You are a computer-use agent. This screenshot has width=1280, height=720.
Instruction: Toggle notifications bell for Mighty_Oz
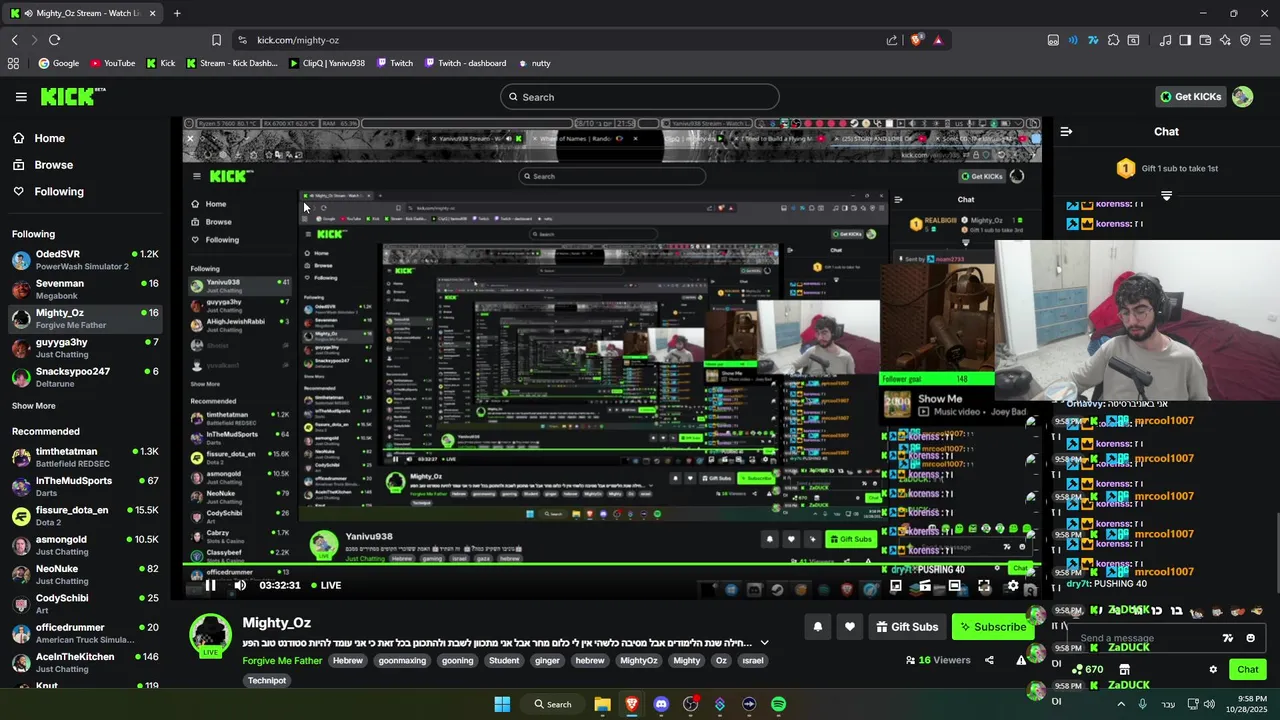817,627
